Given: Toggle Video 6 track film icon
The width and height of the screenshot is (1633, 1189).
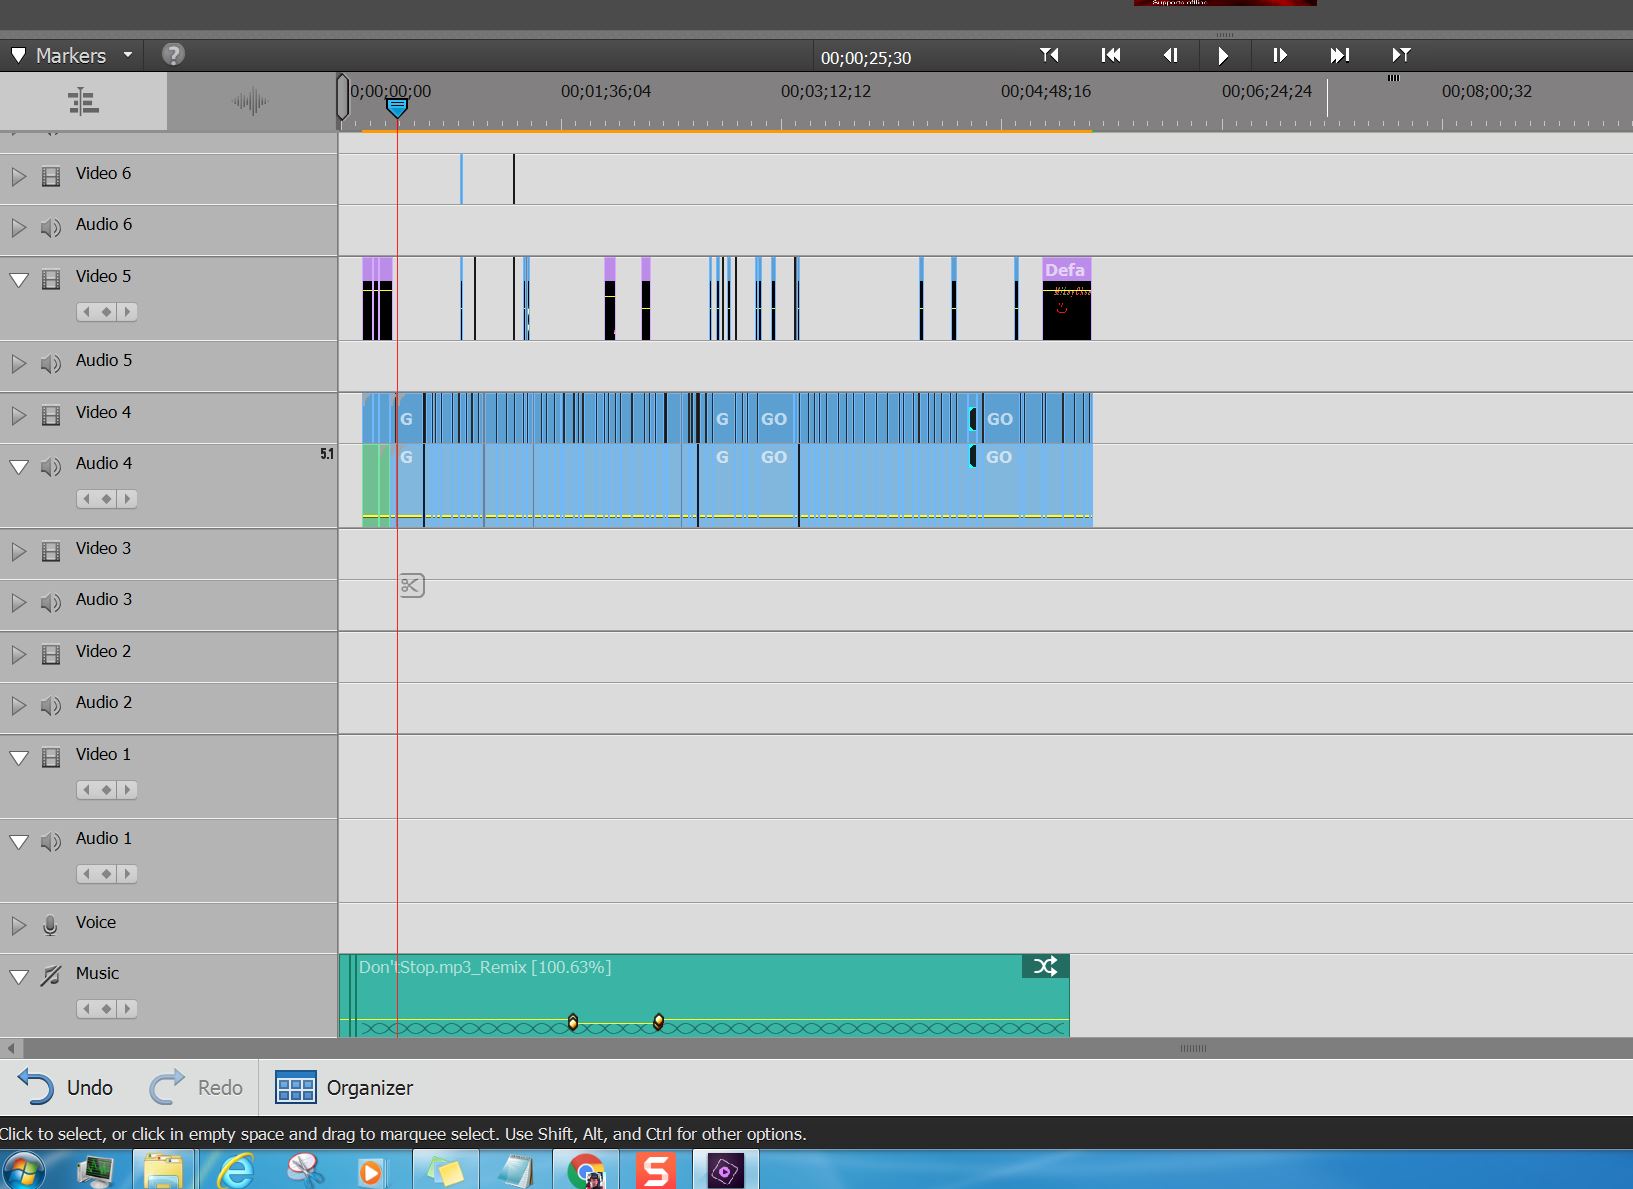Looking at the screenshot, I should [x=51, y=177].
